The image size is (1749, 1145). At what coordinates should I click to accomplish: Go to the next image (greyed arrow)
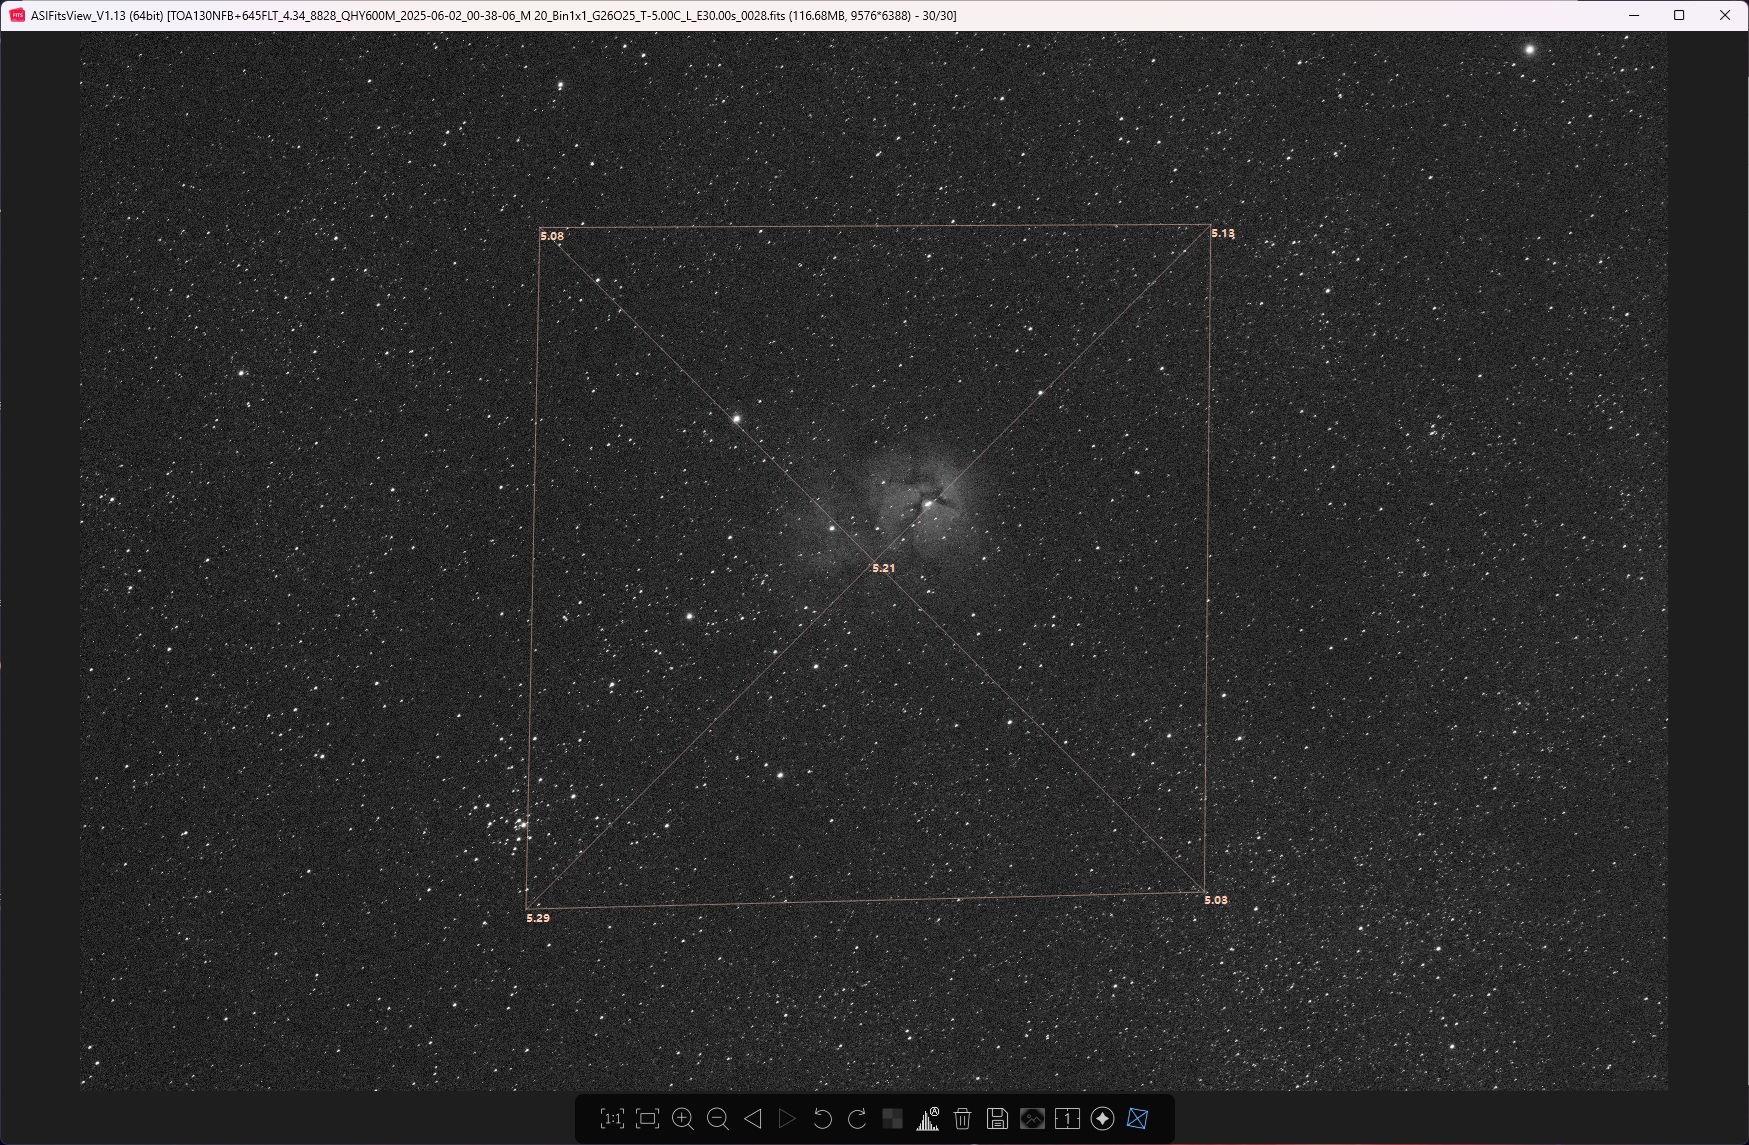(x=787, y=1119)
